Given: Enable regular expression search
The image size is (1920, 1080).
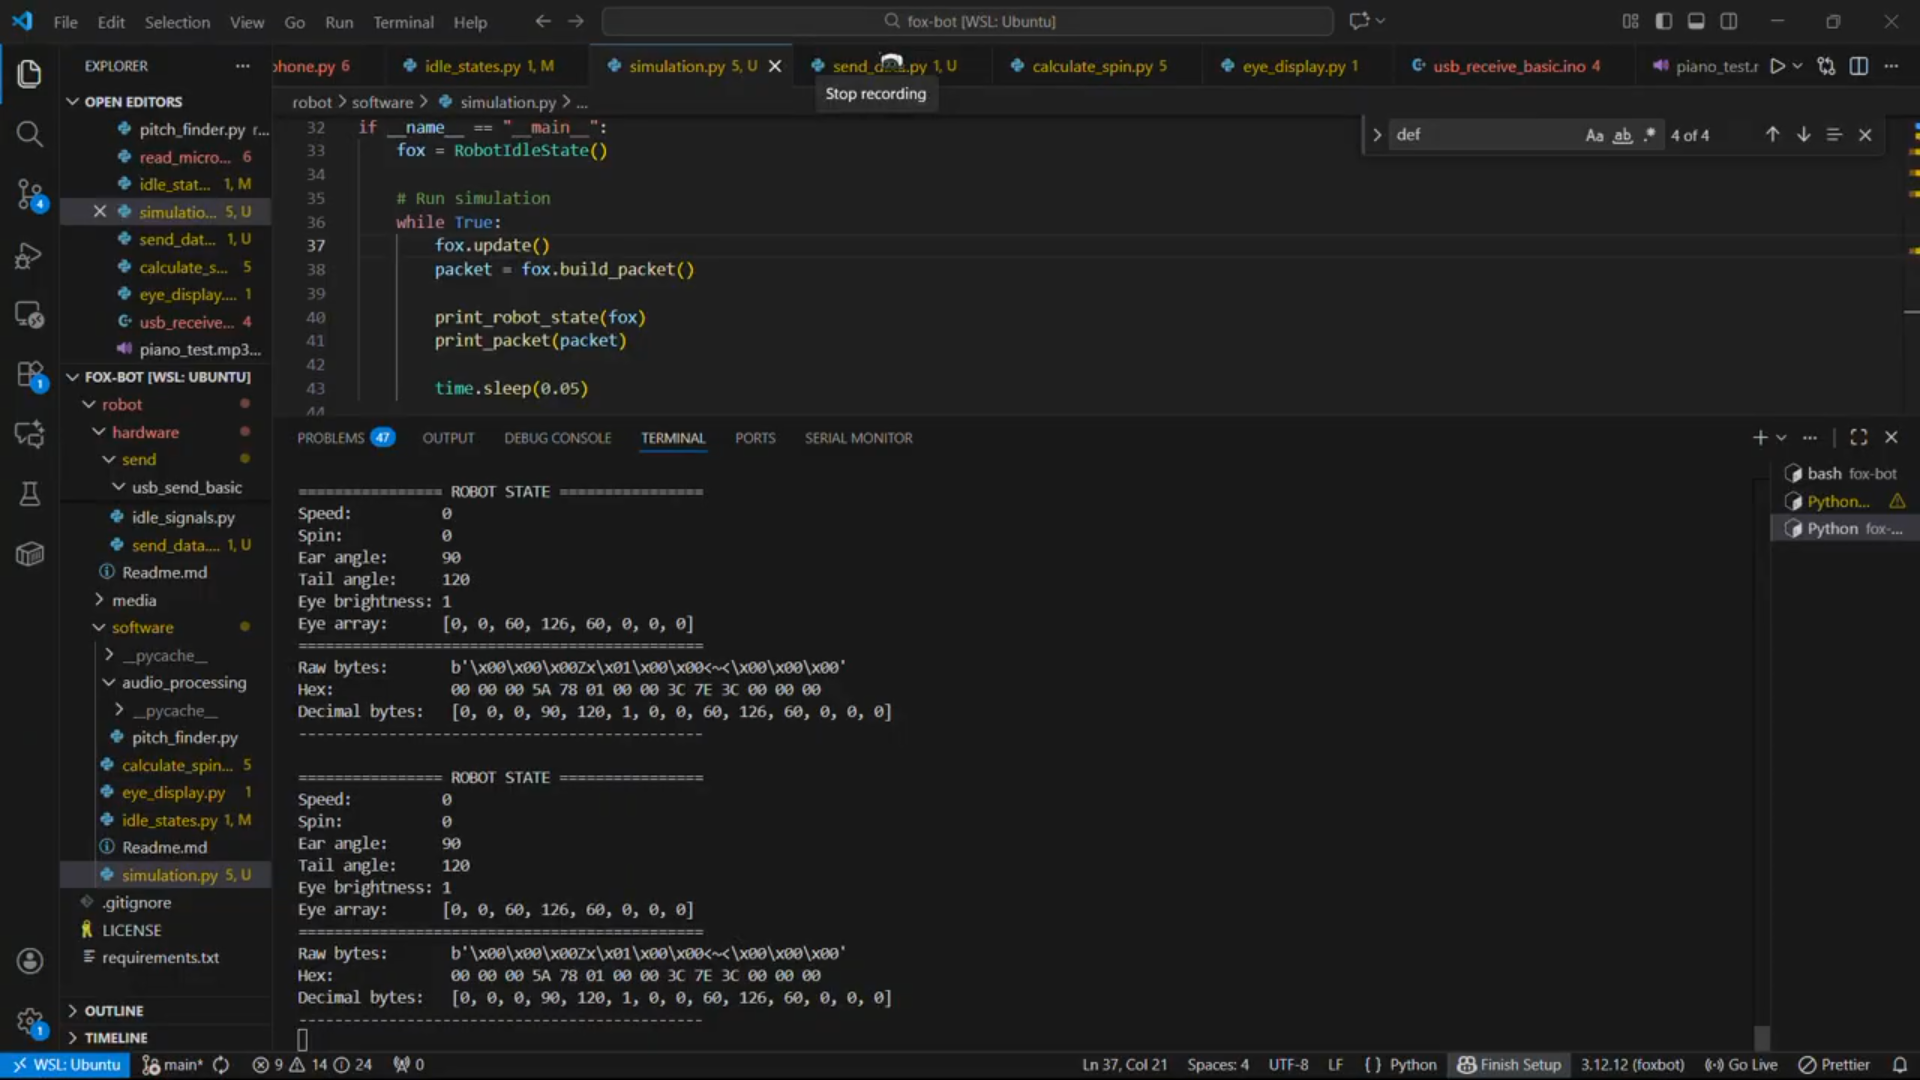Looking at the screenshot, I should click(x=1650, y=134).
